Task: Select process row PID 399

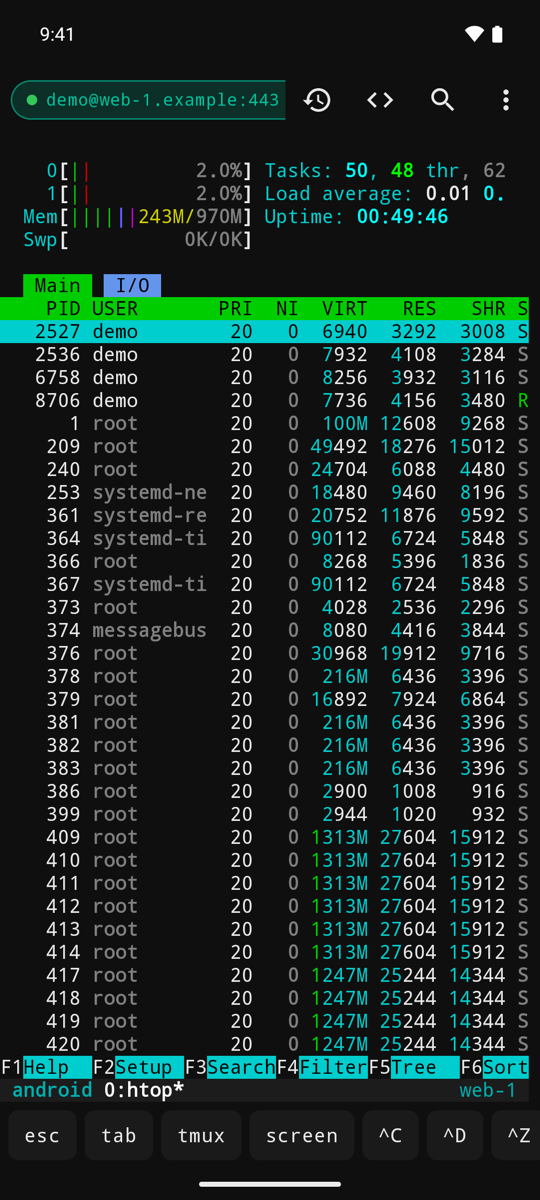Action: tap(265, 815)
